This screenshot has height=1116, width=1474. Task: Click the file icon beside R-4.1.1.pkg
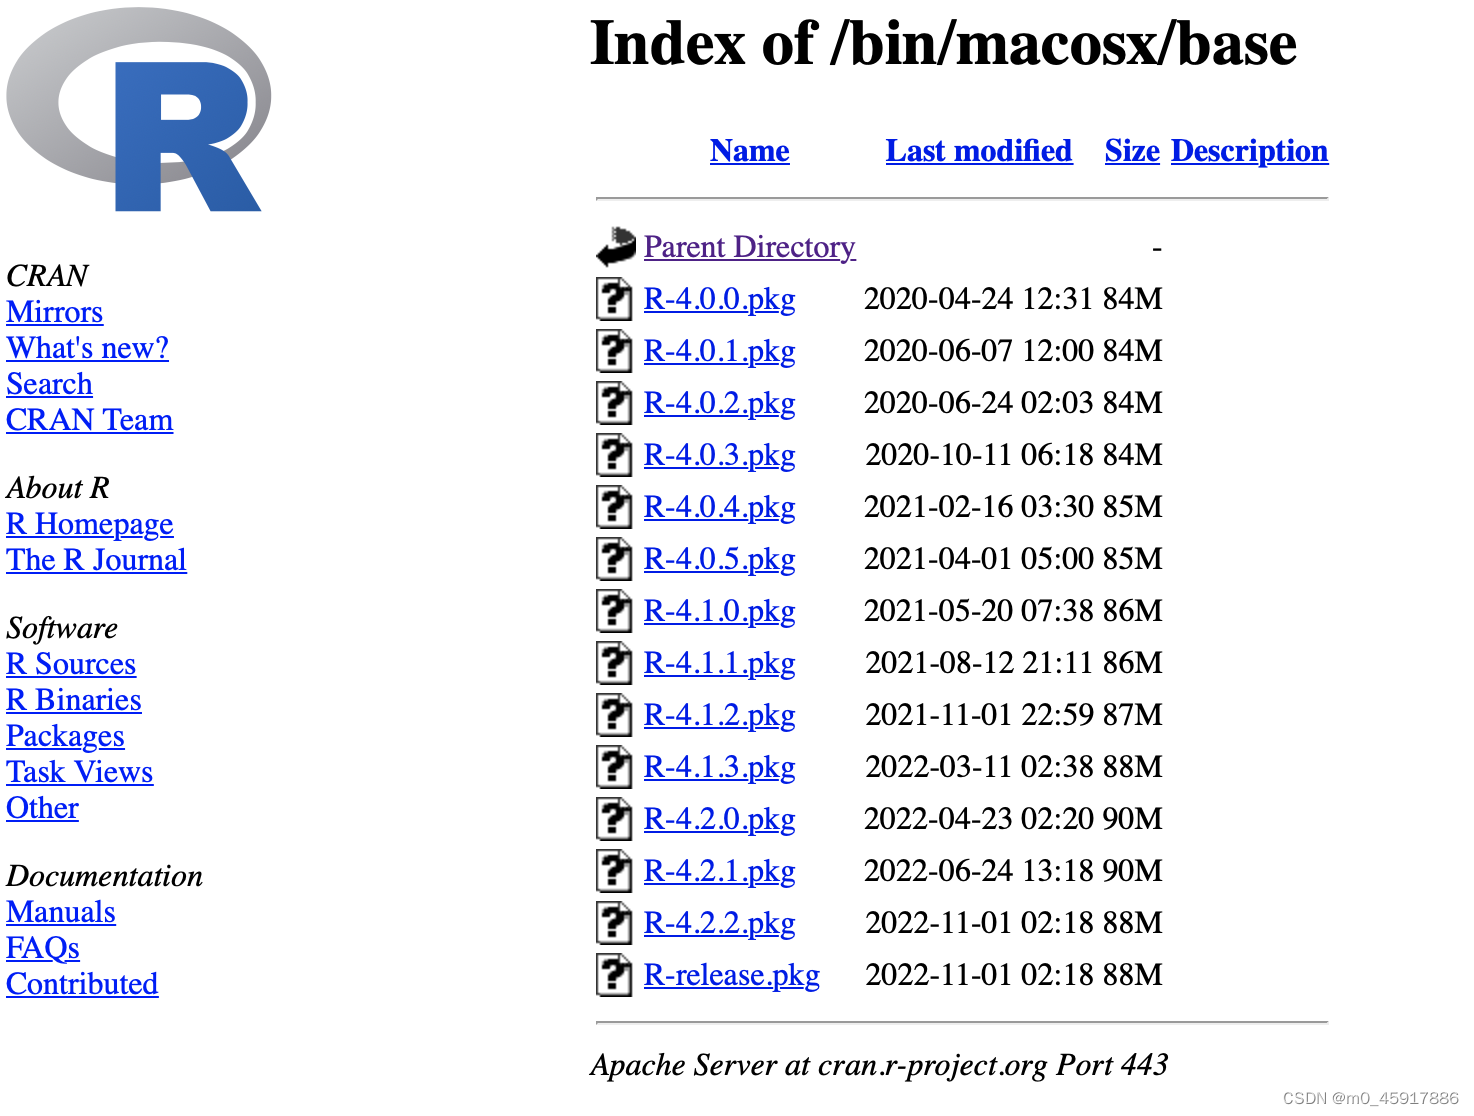pos(614,662)
